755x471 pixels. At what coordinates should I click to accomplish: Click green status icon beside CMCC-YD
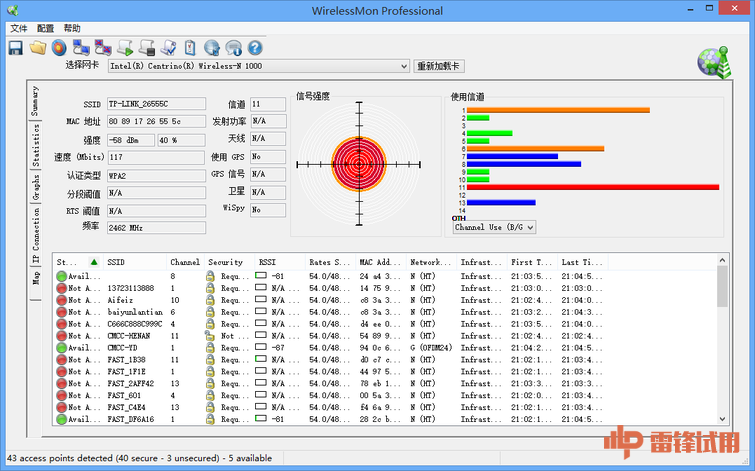[x=62, y=348]
